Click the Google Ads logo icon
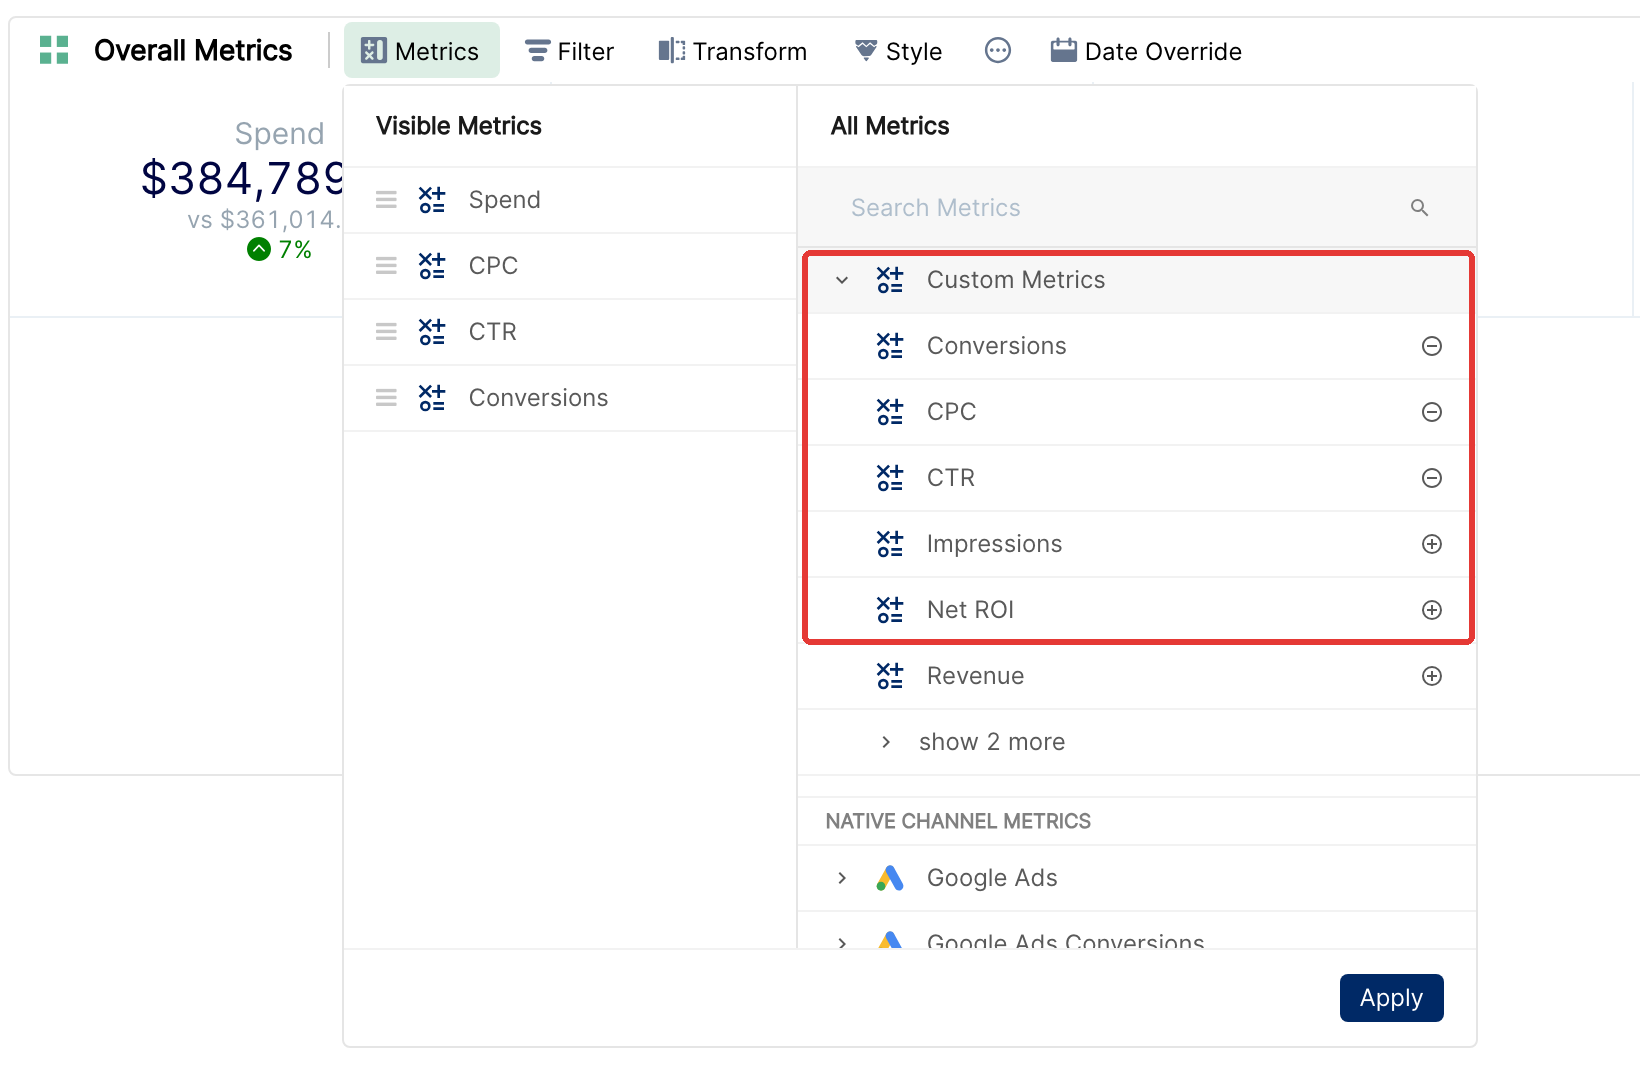1640x1080 pixels. coord(890,878)
